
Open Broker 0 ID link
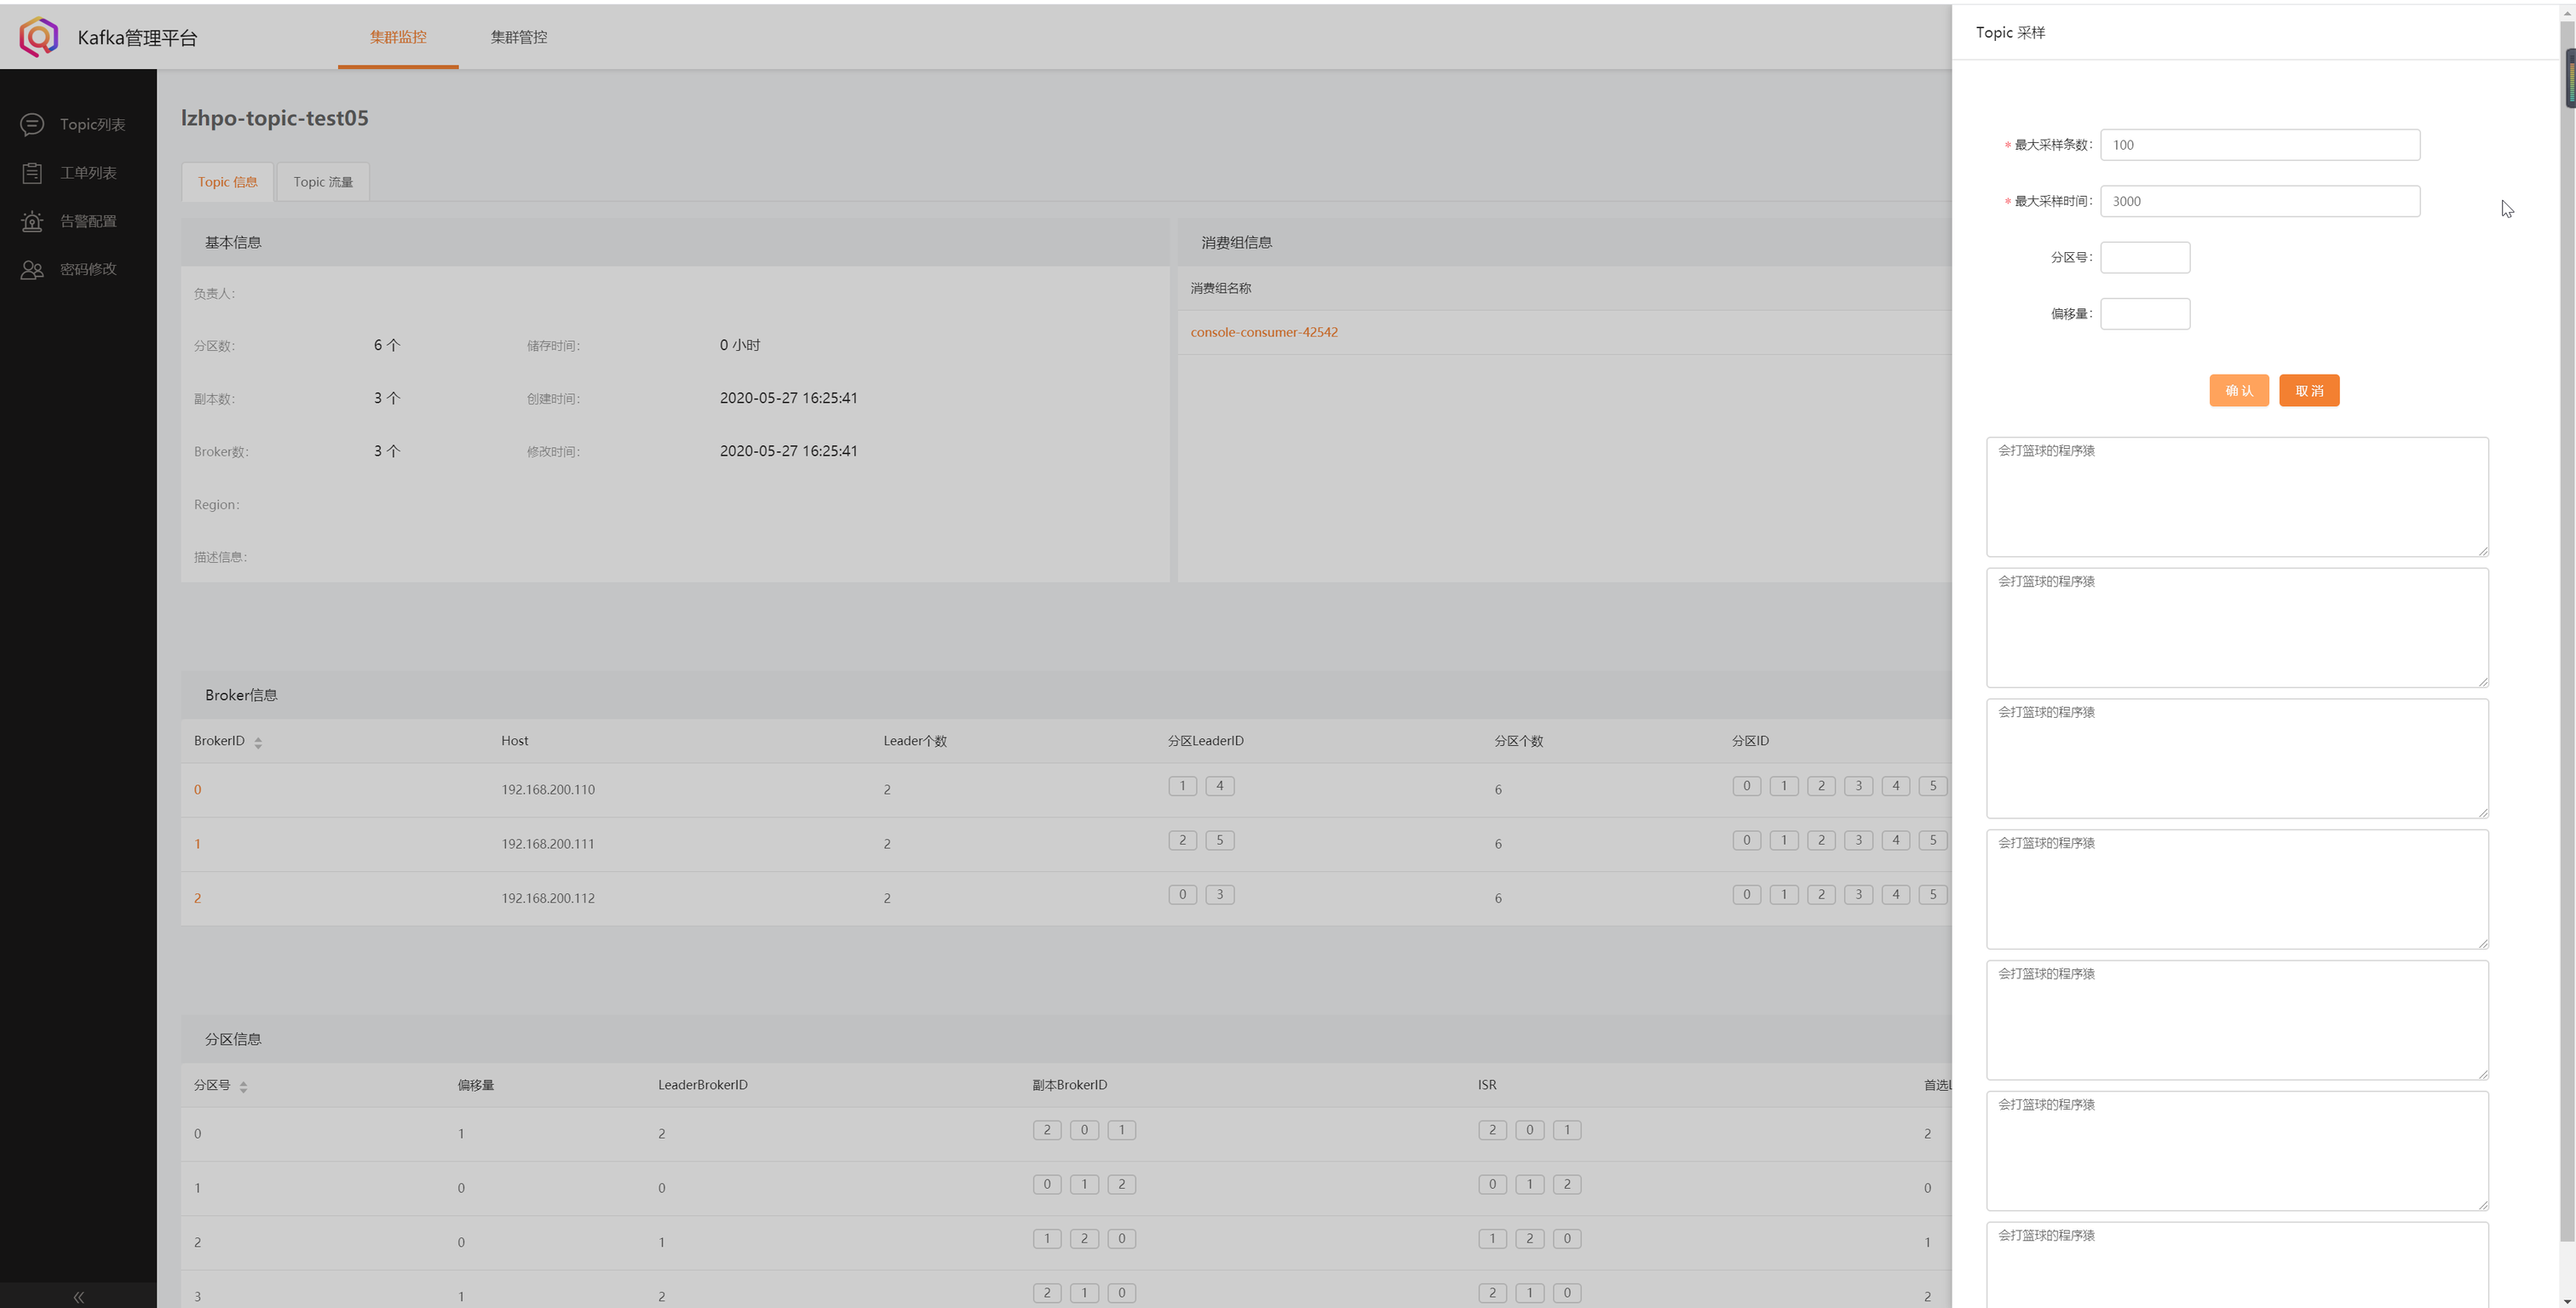click(x=198, y=790)
